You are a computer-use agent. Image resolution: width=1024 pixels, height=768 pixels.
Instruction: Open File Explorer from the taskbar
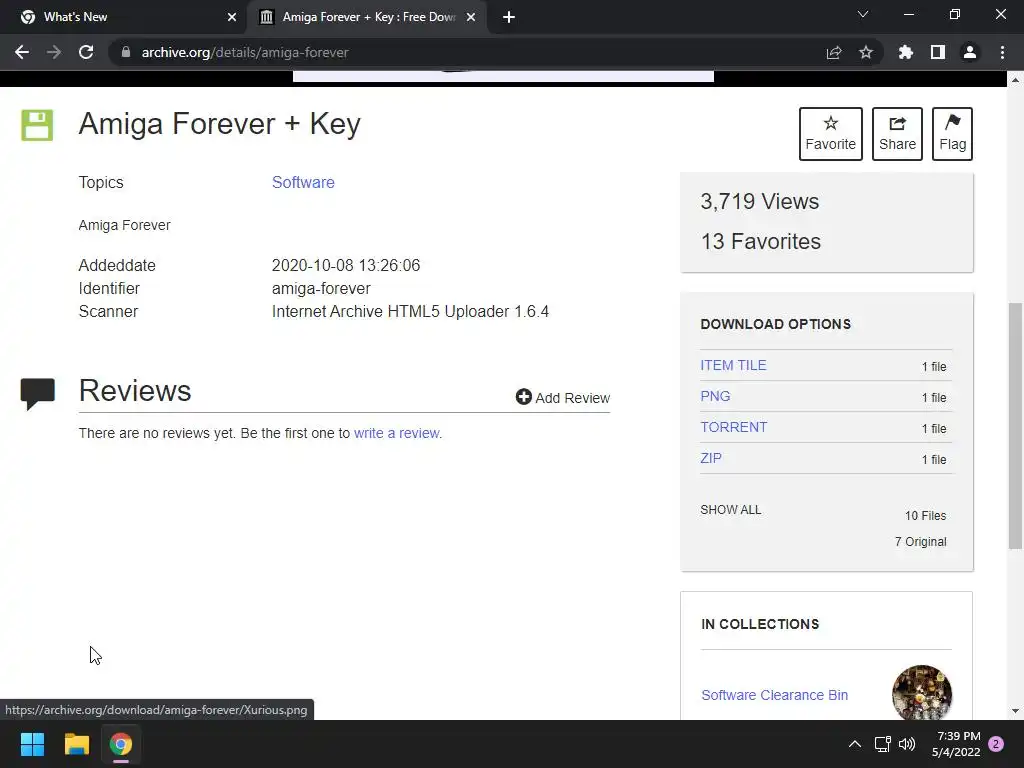[76, 744]
